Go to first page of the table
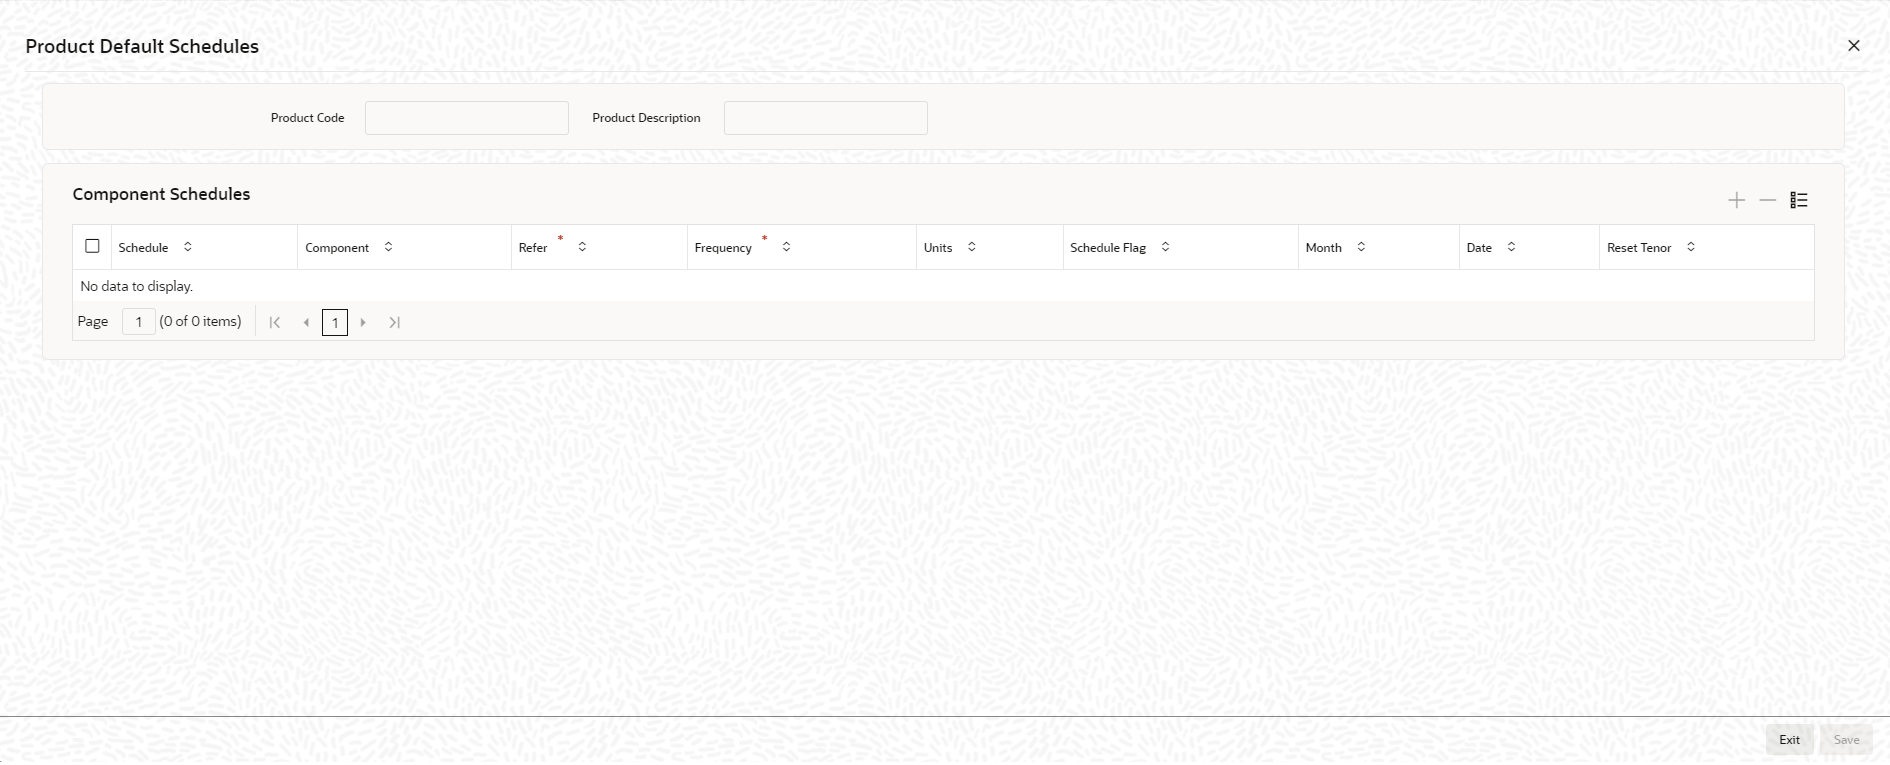This screenshot has width=1890, height=765. tap(275, 322)
